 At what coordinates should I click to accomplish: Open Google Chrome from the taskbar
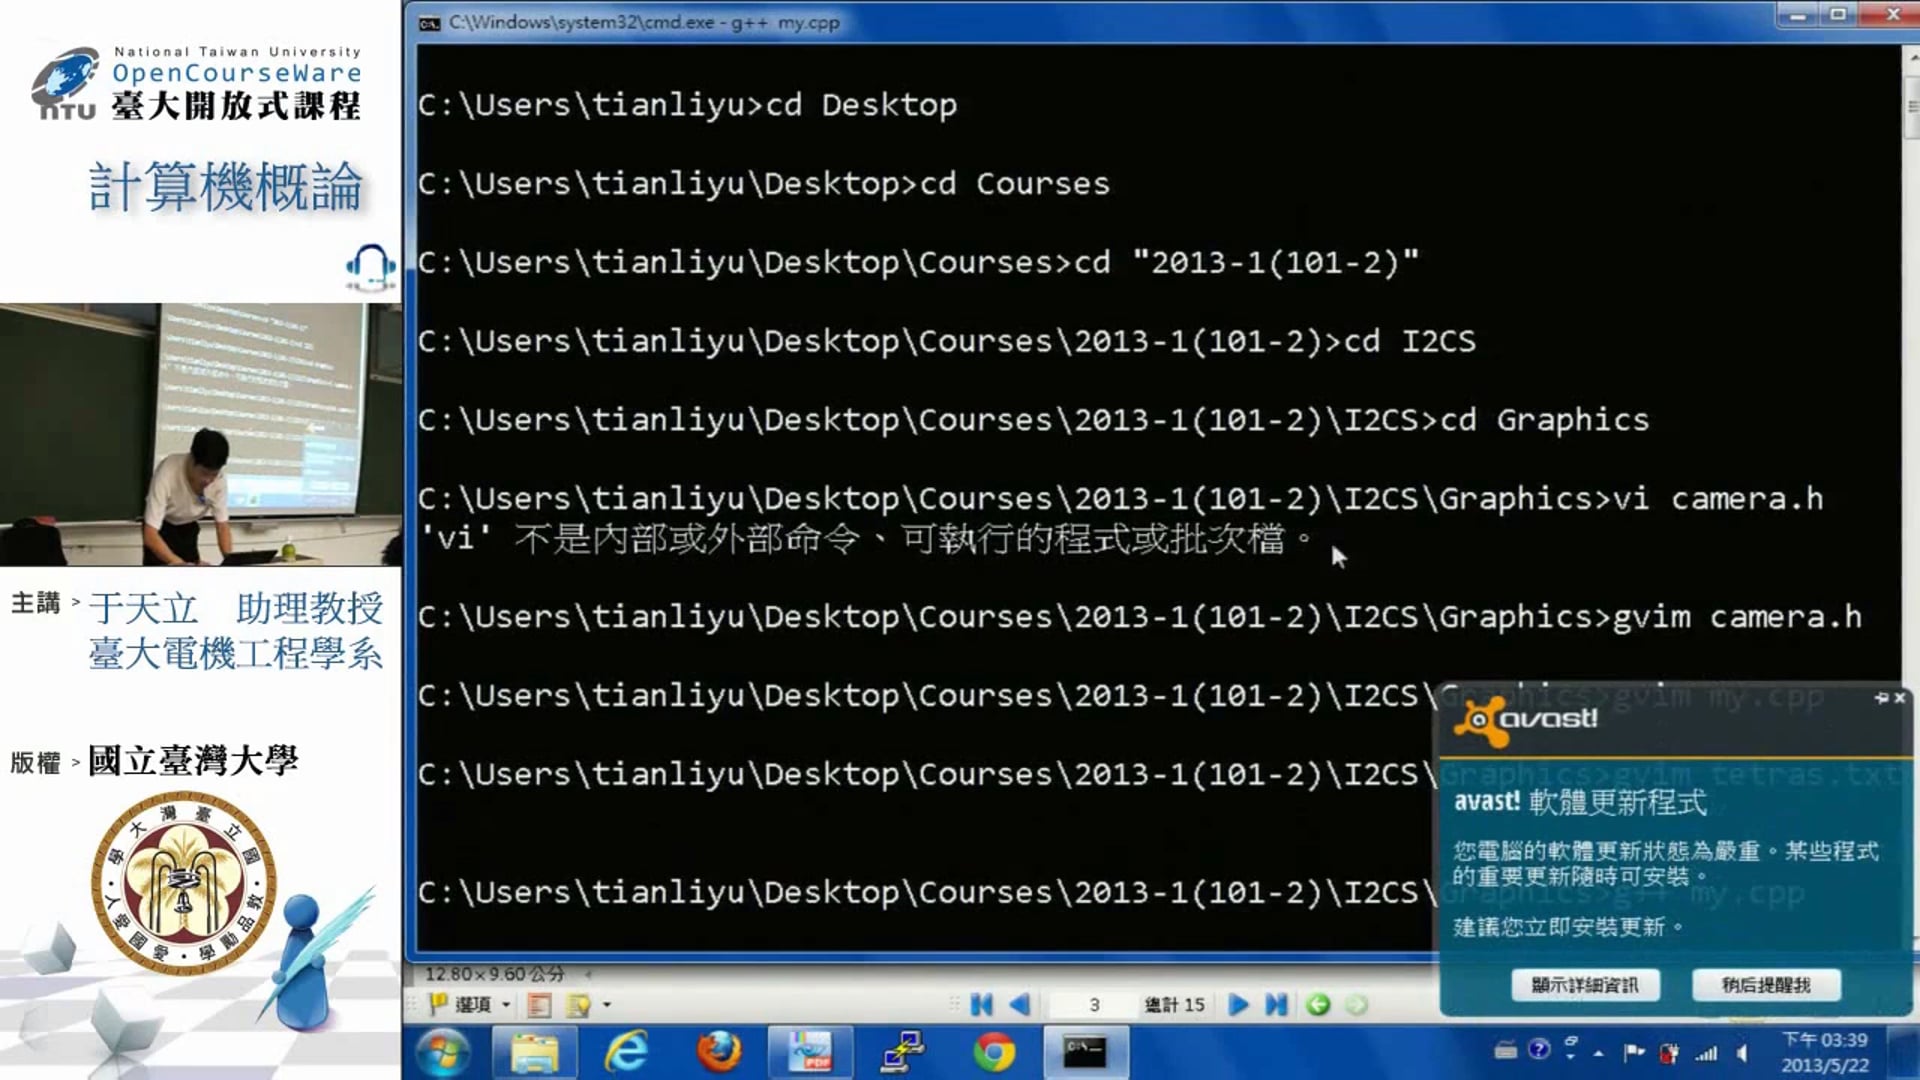click(x=994, y=1052)
